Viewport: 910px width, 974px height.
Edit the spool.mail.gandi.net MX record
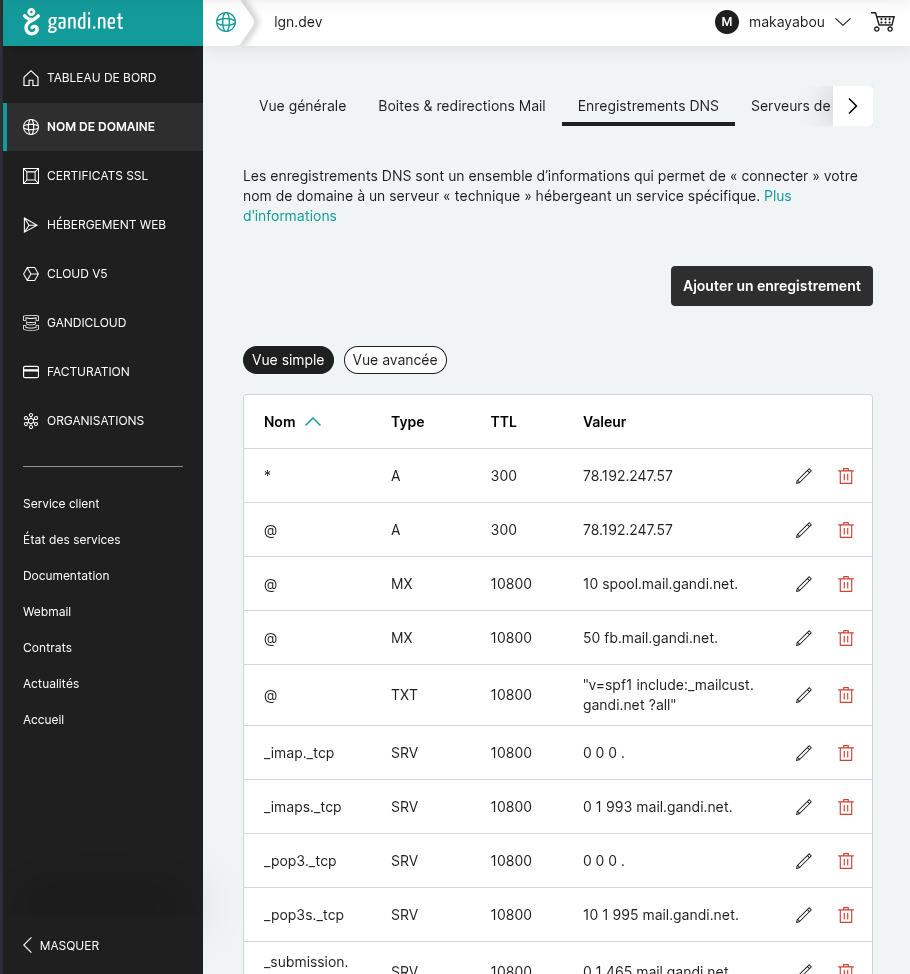point(804,584)
